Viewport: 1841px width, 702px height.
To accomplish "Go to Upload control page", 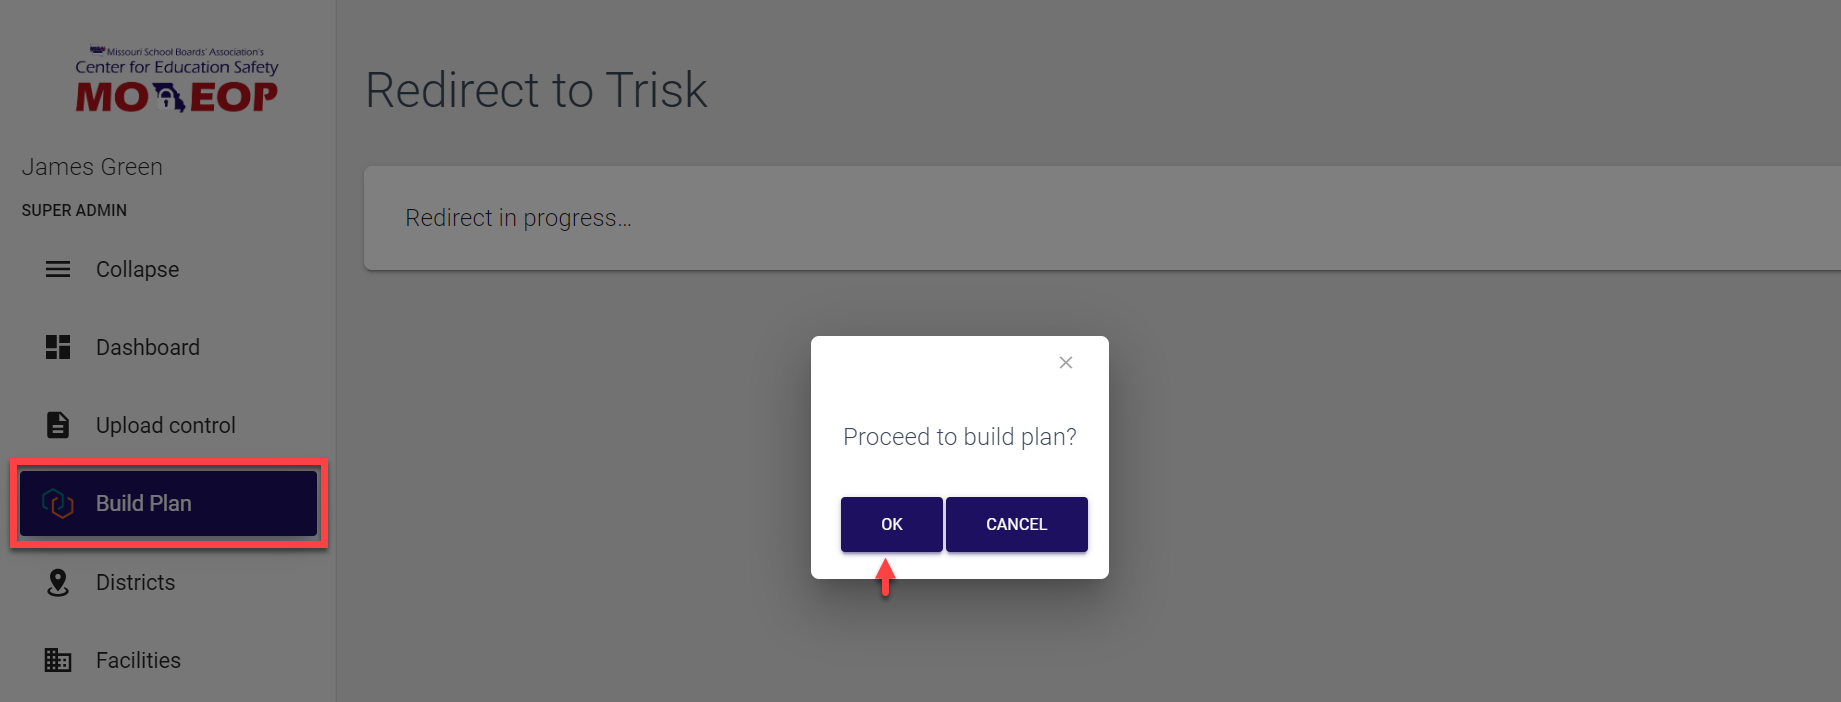I will (x=166, y=425).
